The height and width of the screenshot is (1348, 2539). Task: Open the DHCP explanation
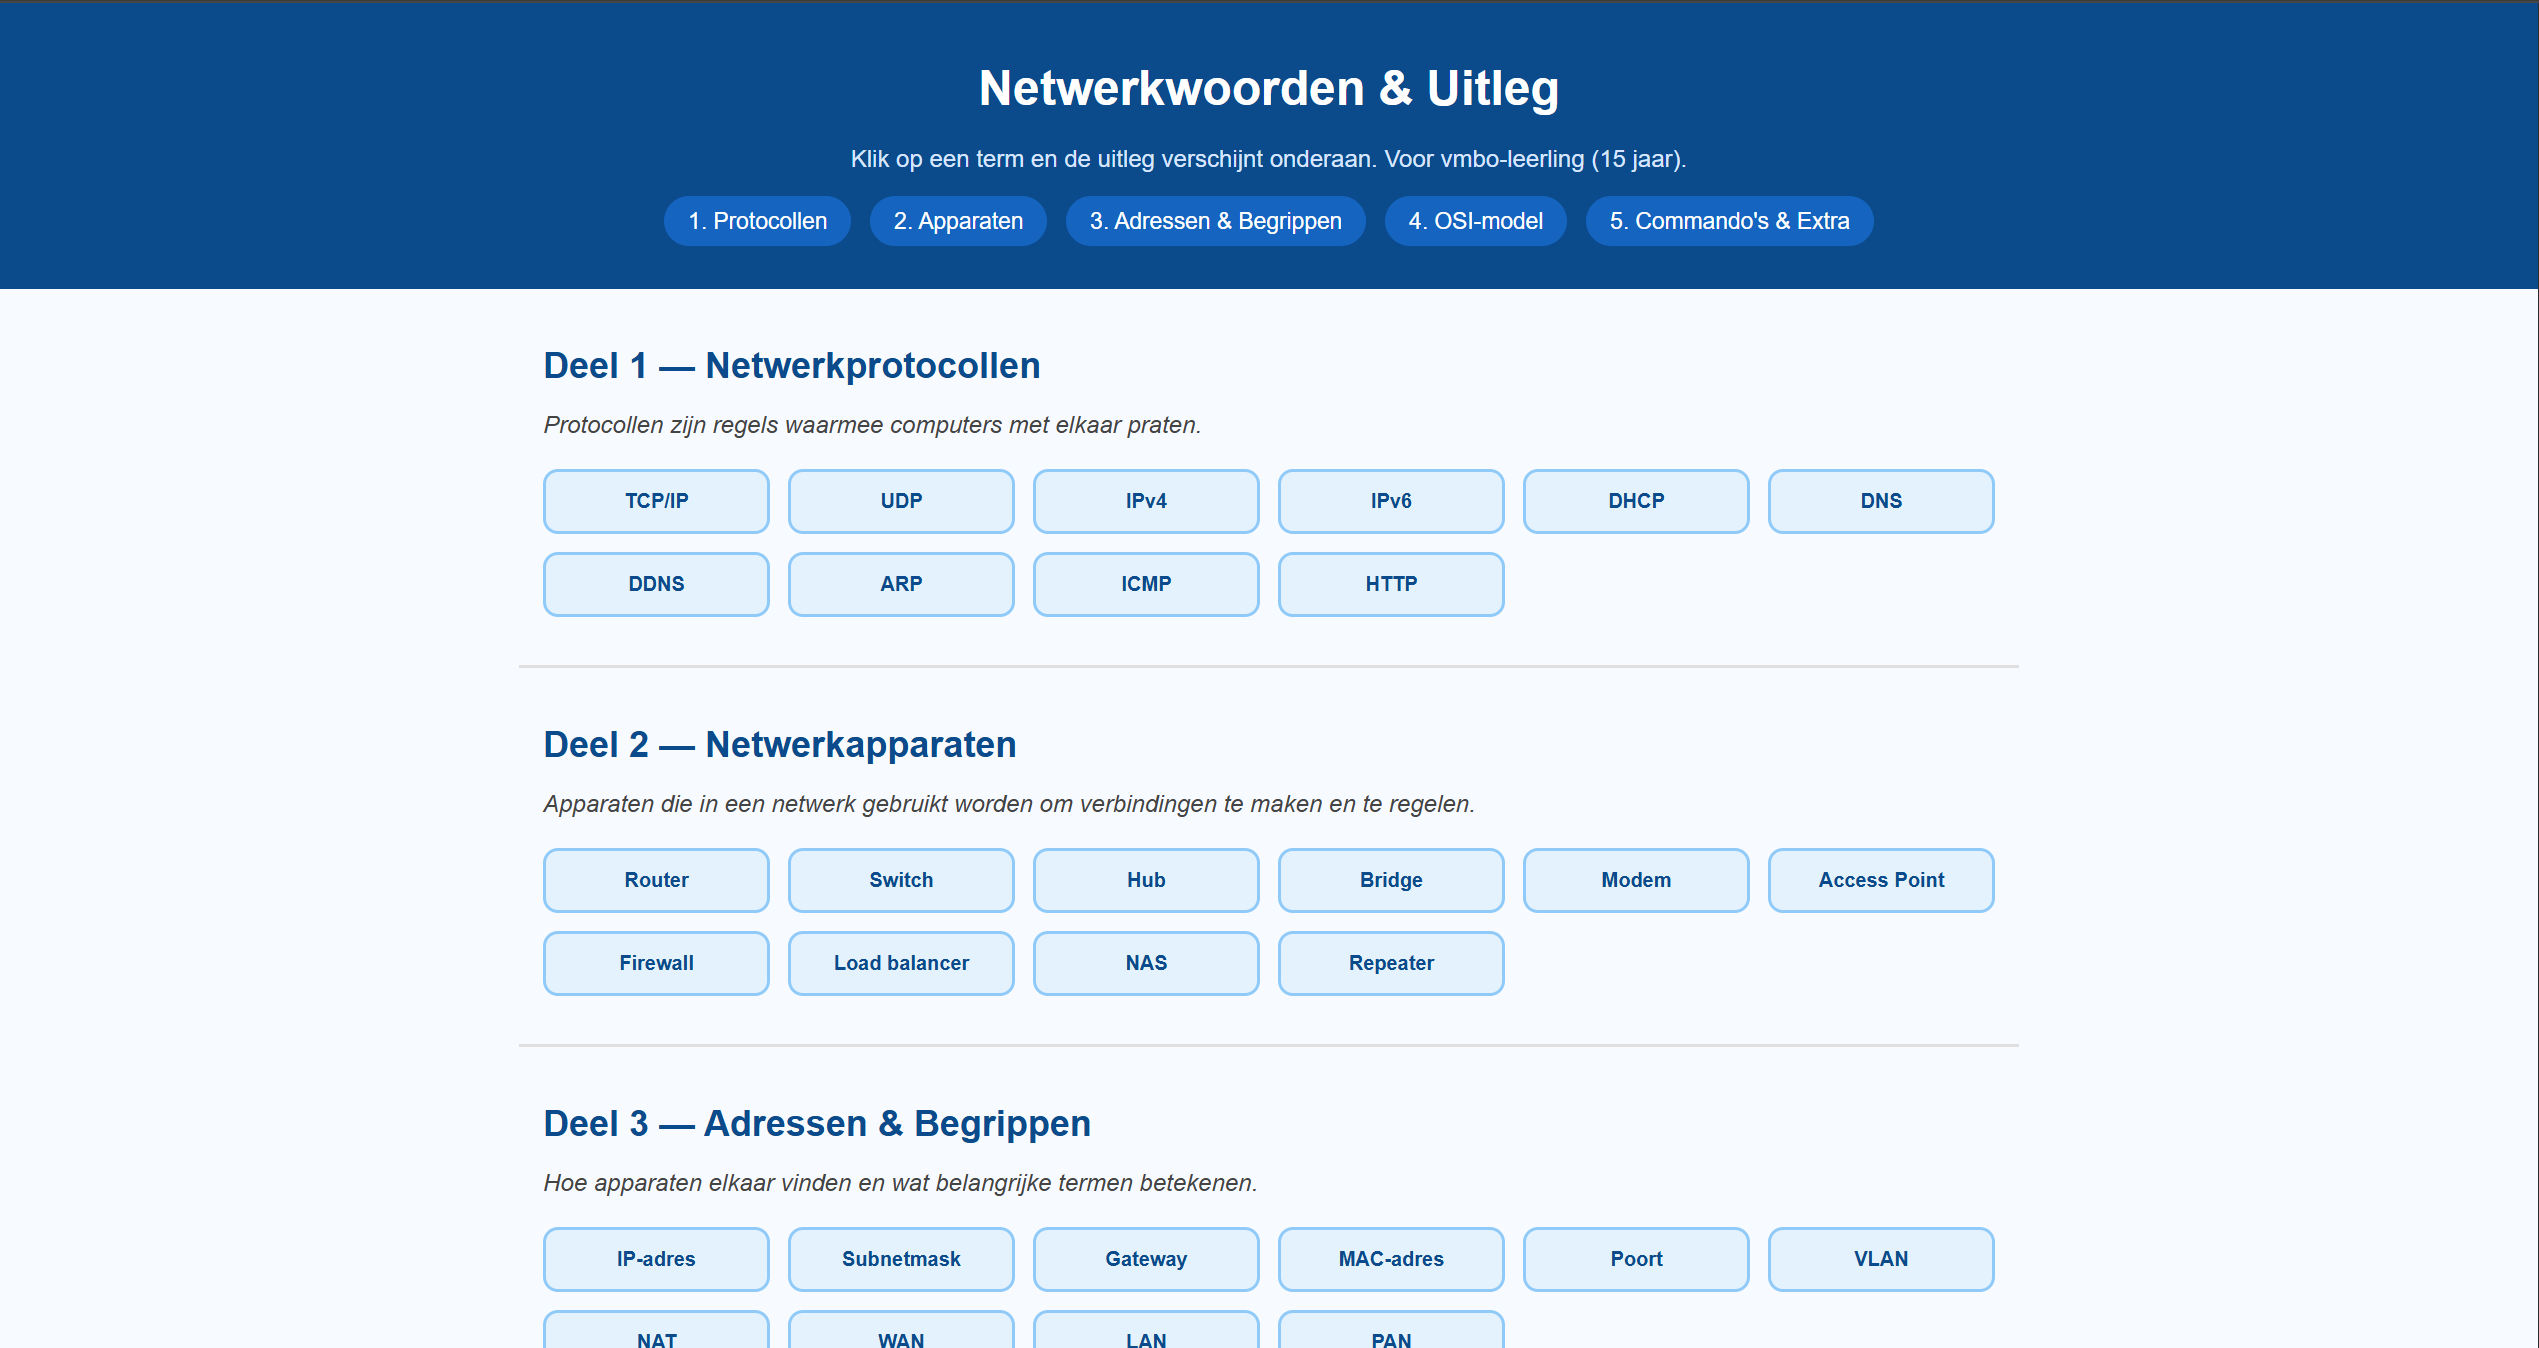point(1635,501)
